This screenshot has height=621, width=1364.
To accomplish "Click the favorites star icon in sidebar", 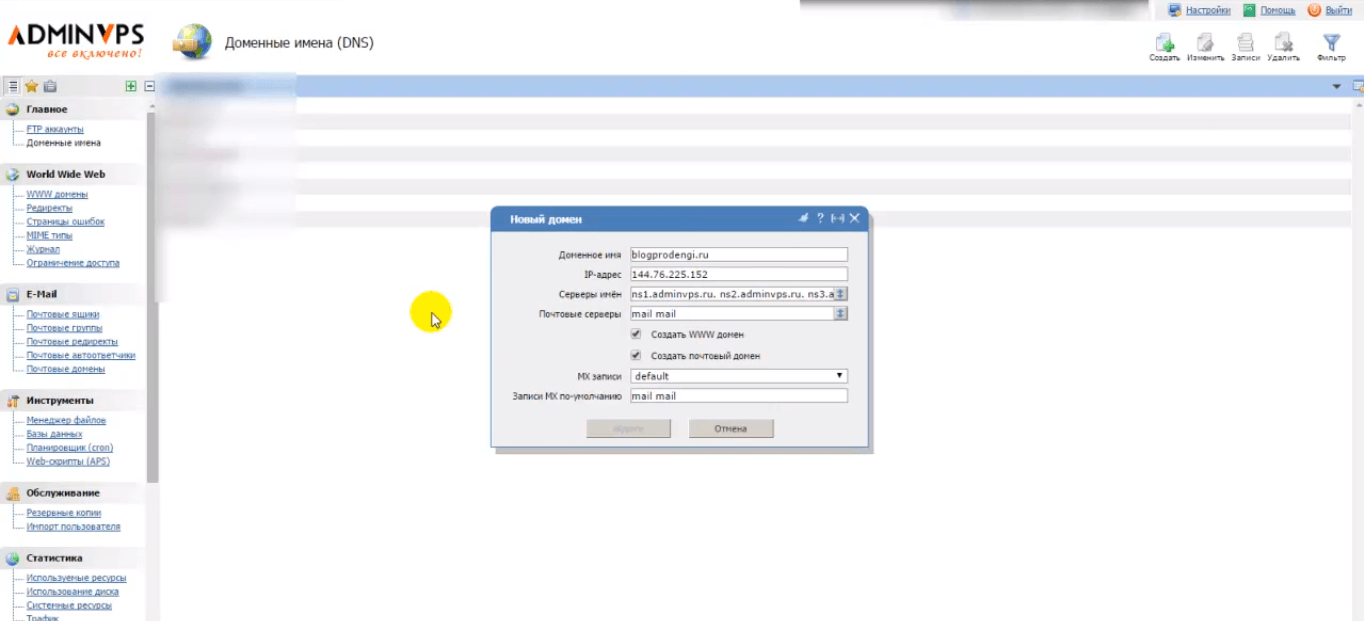I will [x=31, y=87].
